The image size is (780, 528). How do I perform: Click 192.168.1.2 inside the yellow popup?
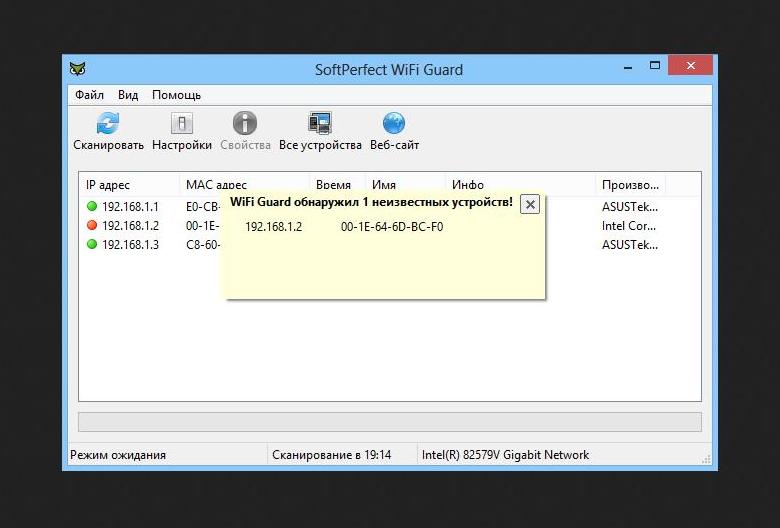pyautogui.click(x=273, y=227)
